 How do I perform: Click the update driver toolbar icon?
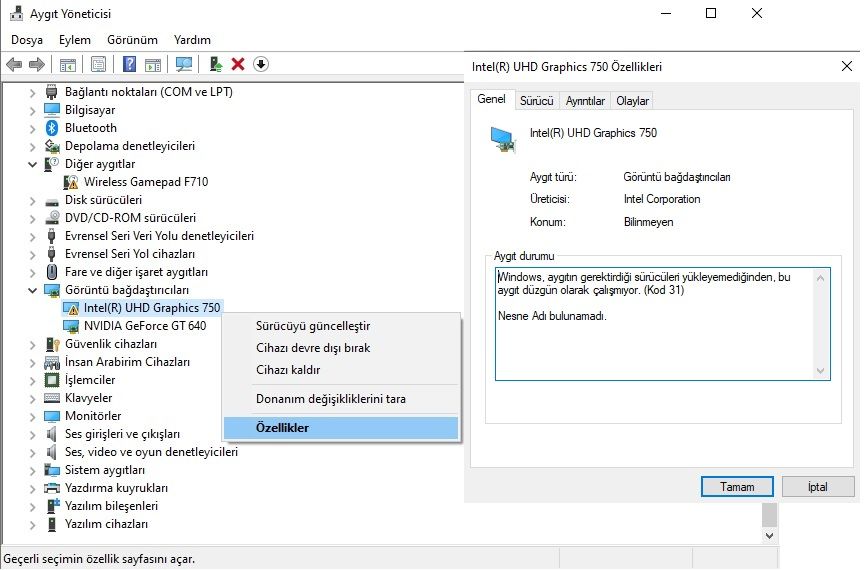[215, 64]
